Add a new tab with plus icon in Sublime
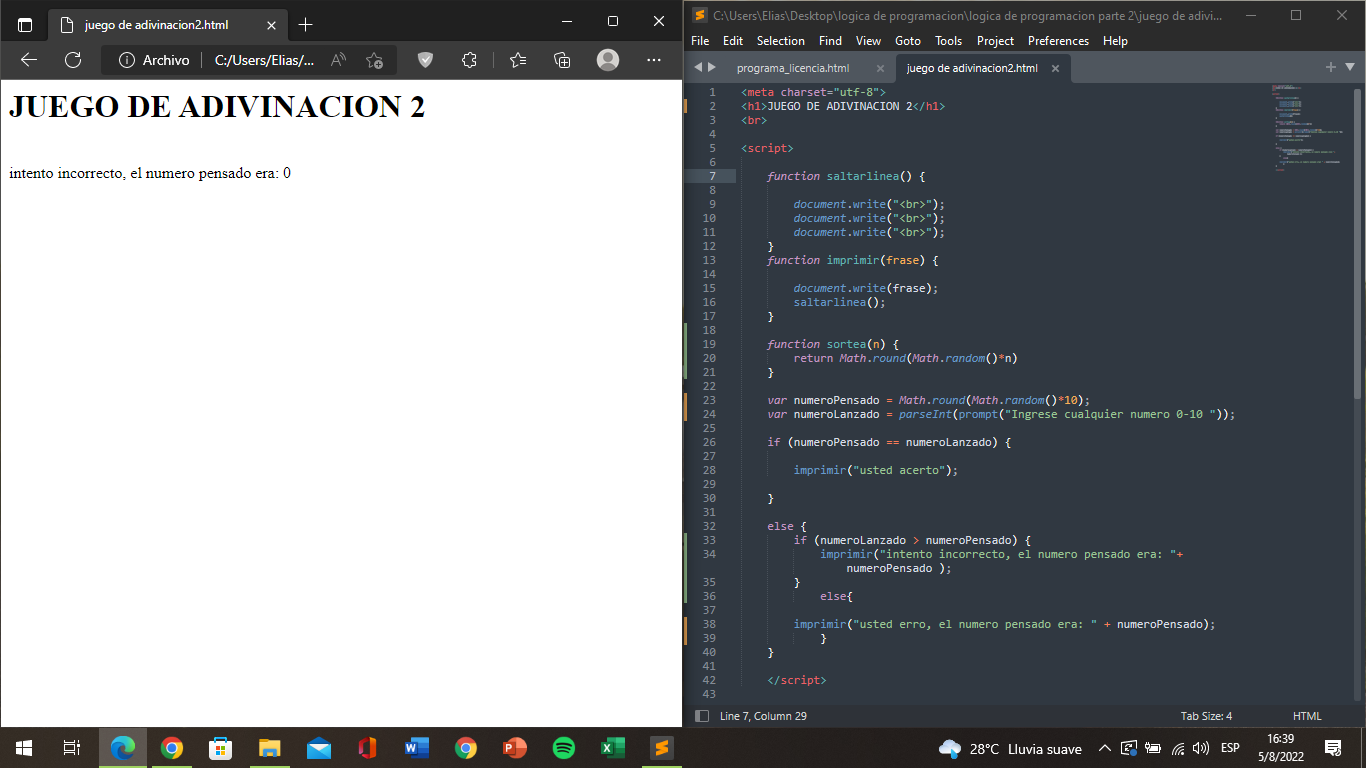Screen dimensions: 1366x768 (x=1331, y=67)
